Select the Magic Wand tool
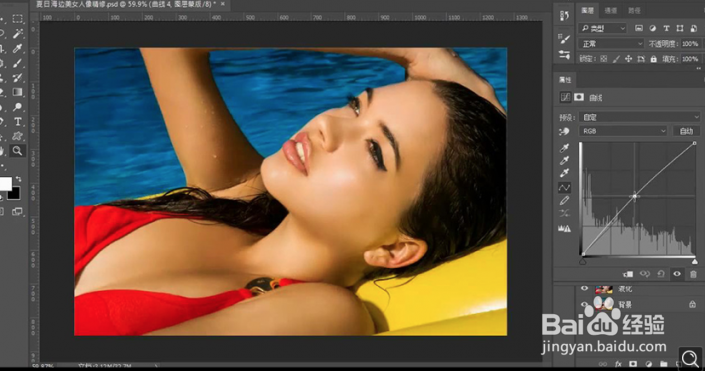Screen dimensions: 705x371 (18, 33)
